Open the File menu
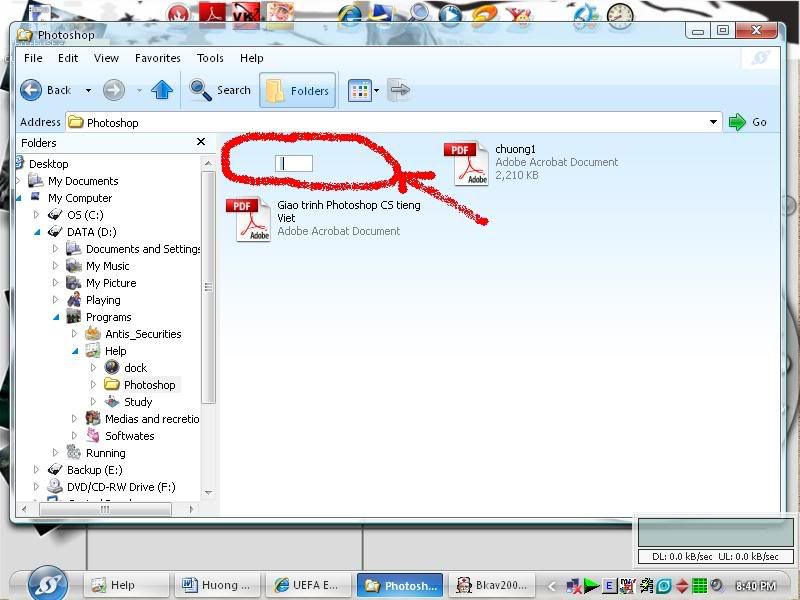Image resolution: width=800 pixels, height=600 pixels. 33,58
